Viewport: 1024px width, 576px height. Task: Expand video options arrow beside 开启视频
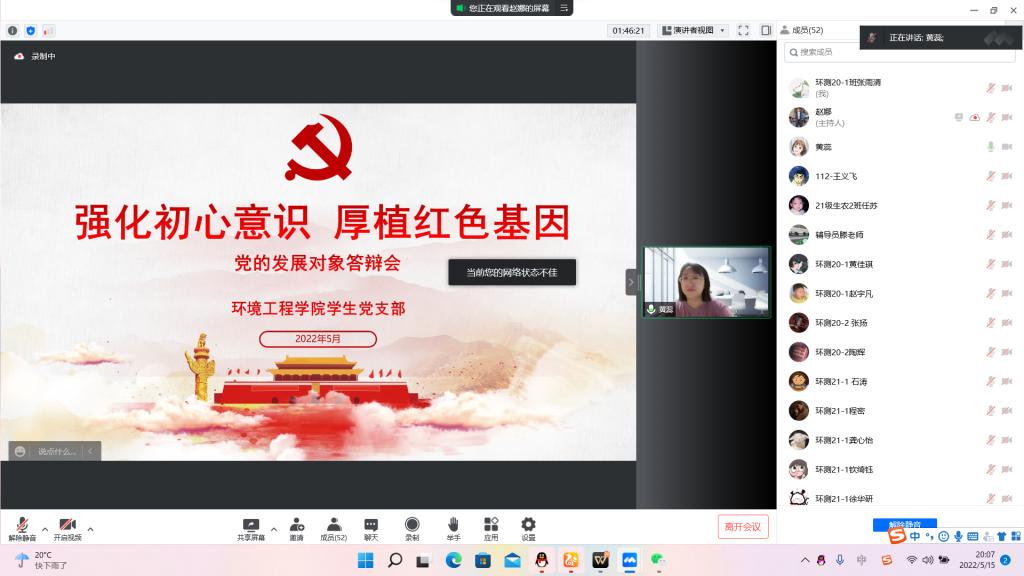point(90,529)
